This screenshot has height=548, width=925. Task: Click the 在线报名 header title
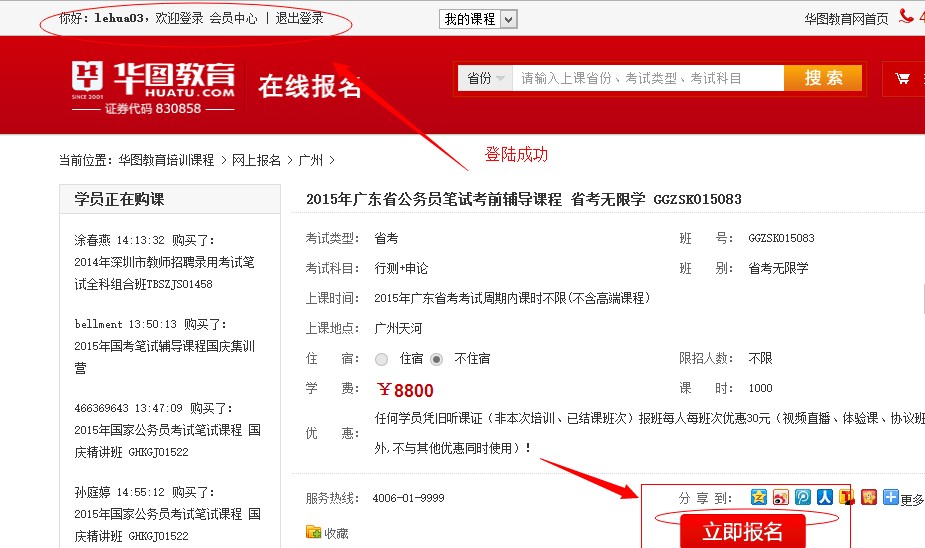click(x=310, y=87)
